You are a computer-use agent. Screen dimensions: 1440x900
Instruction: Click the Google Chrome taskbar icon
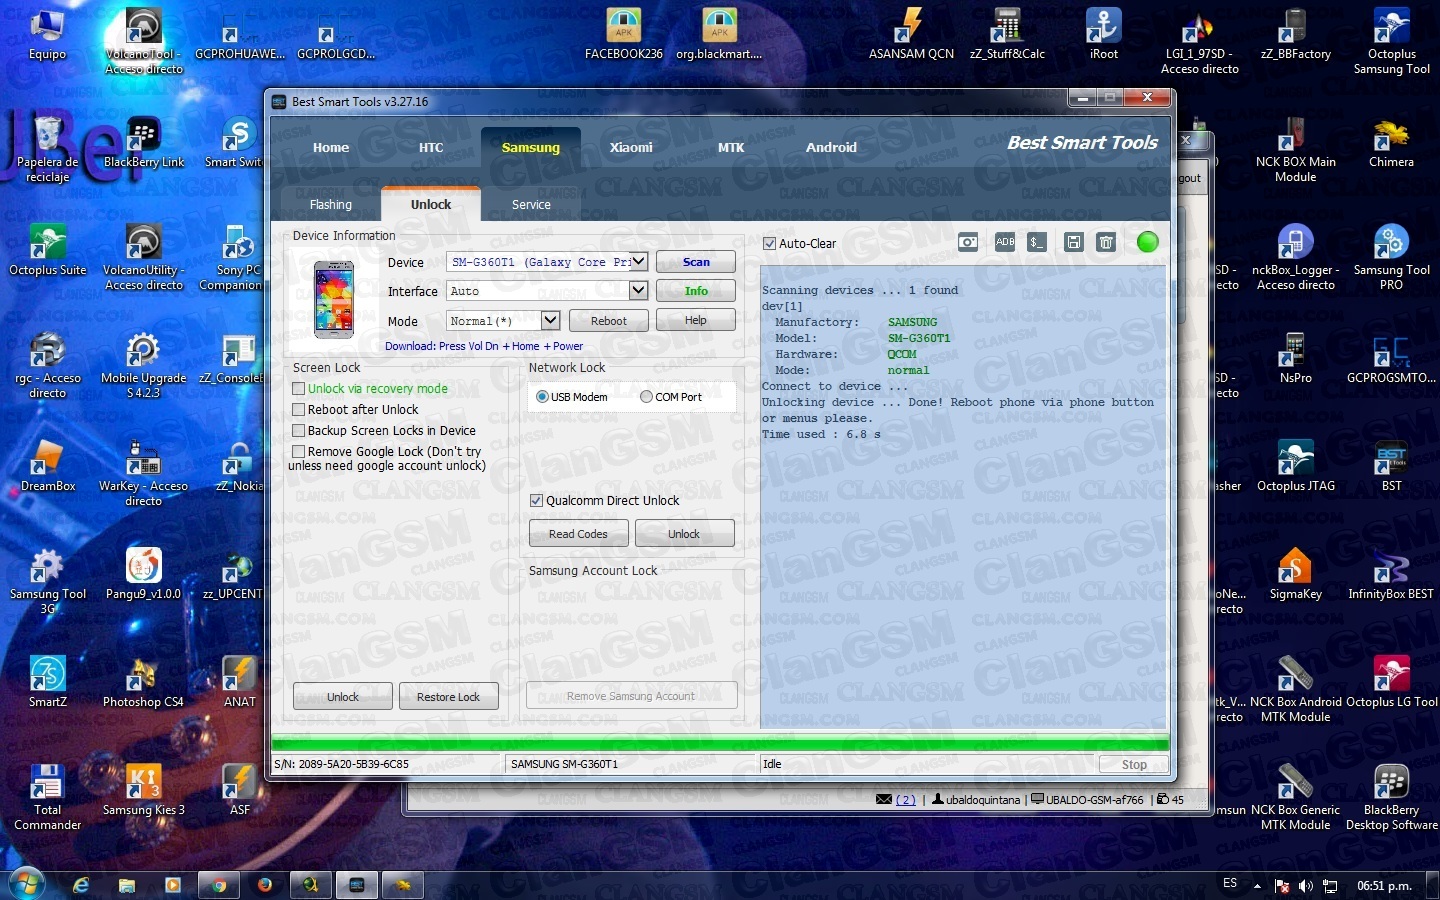coord(218,885)
